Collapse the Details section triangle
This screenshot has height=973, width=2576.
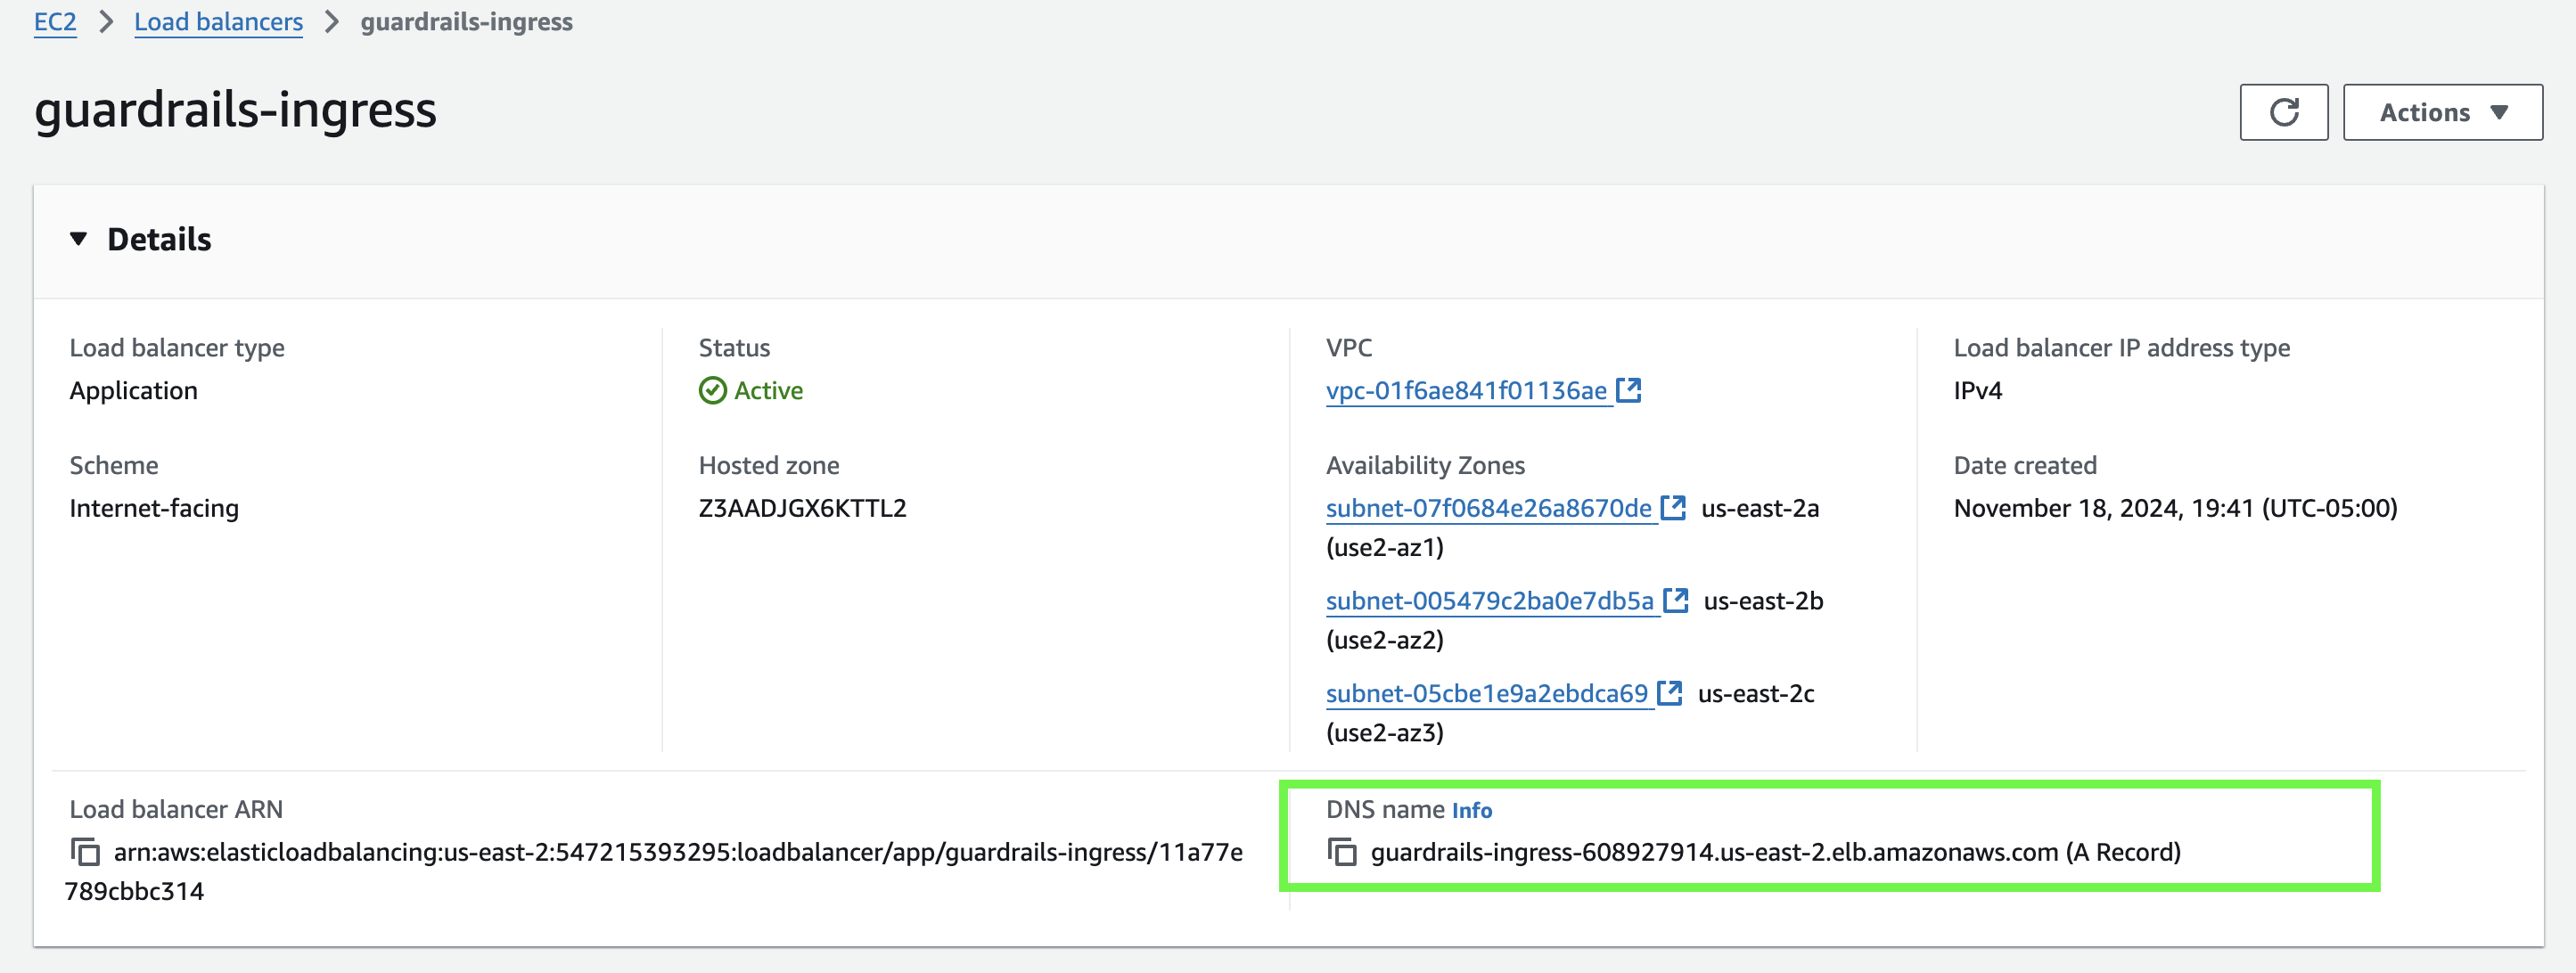tap(78, 239)
